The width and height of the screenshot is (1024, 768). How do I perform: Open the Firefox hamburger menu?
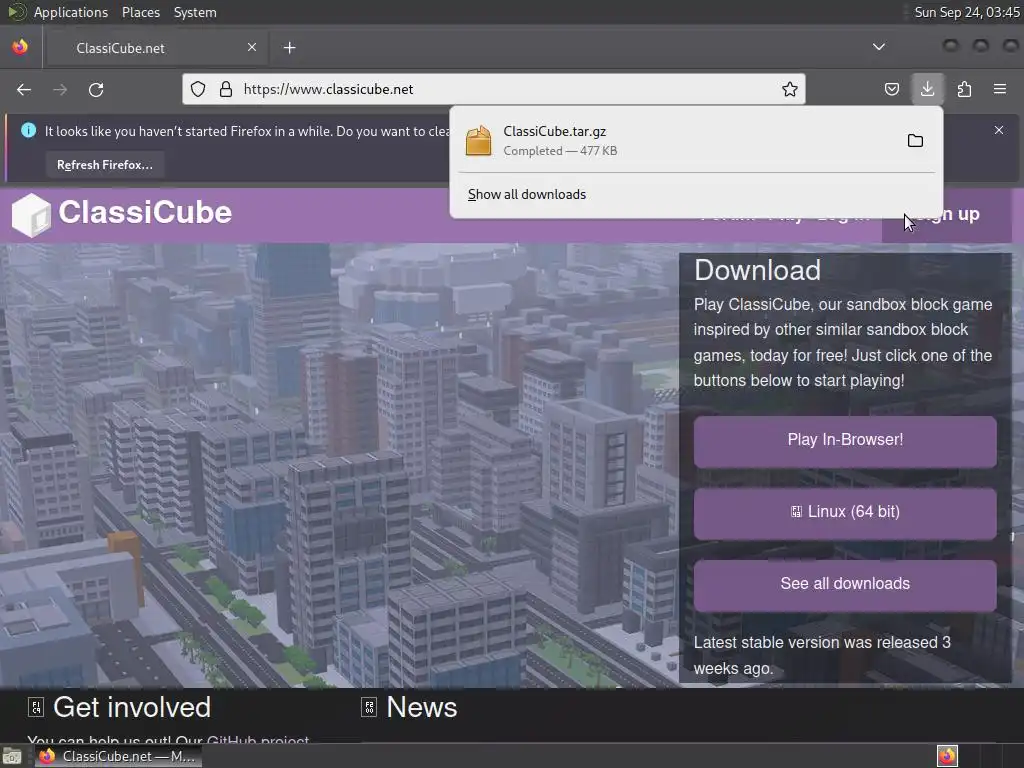coord(1000,89)
